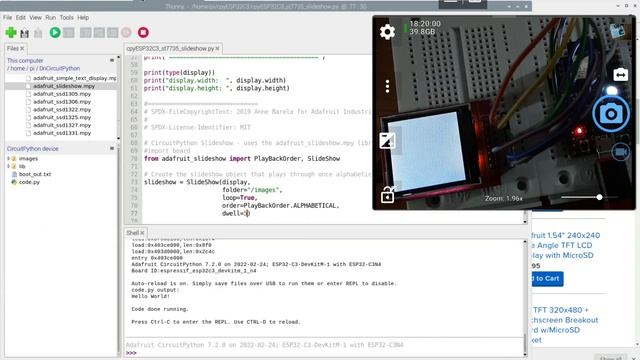Close the cpyESP32C3_st7735_slideshow.py tab
This screenshot has height=360, width=640.
point(218,49)
